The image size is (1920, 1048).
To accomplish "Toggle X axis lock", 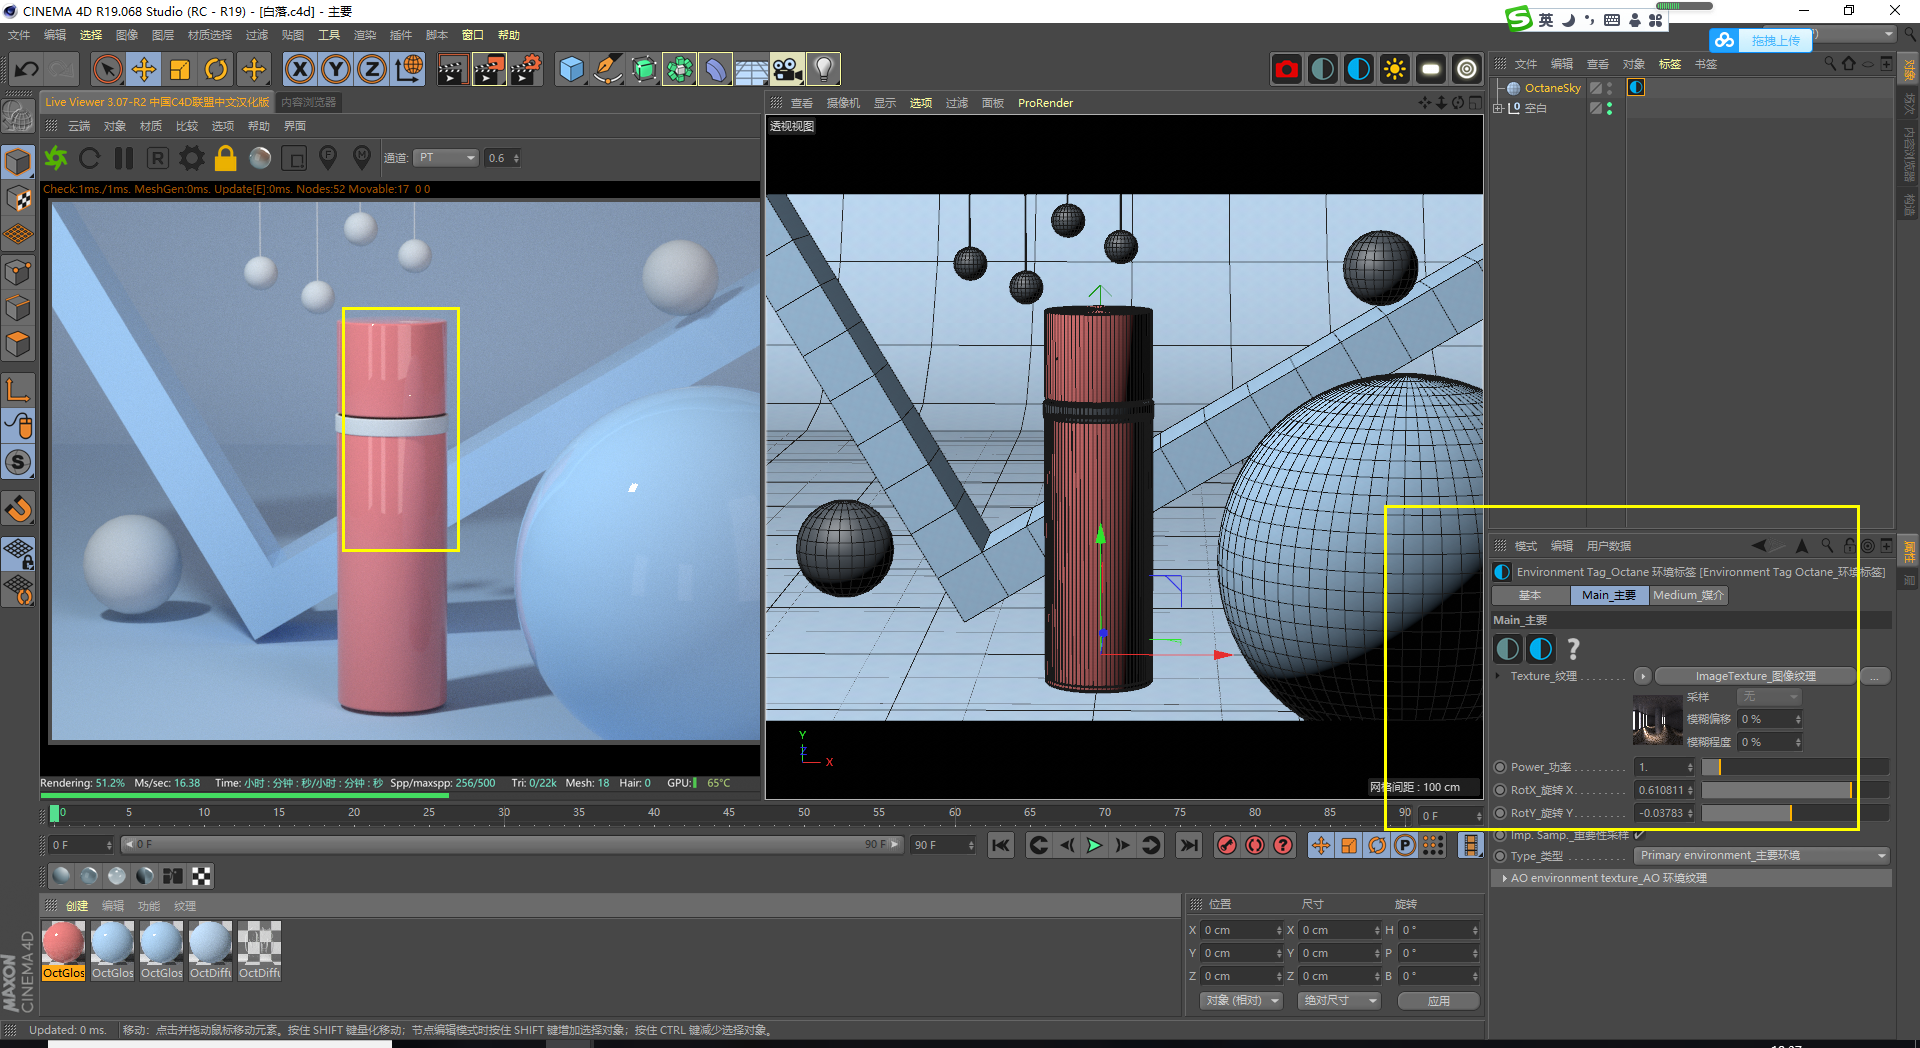I will point(300,69).
